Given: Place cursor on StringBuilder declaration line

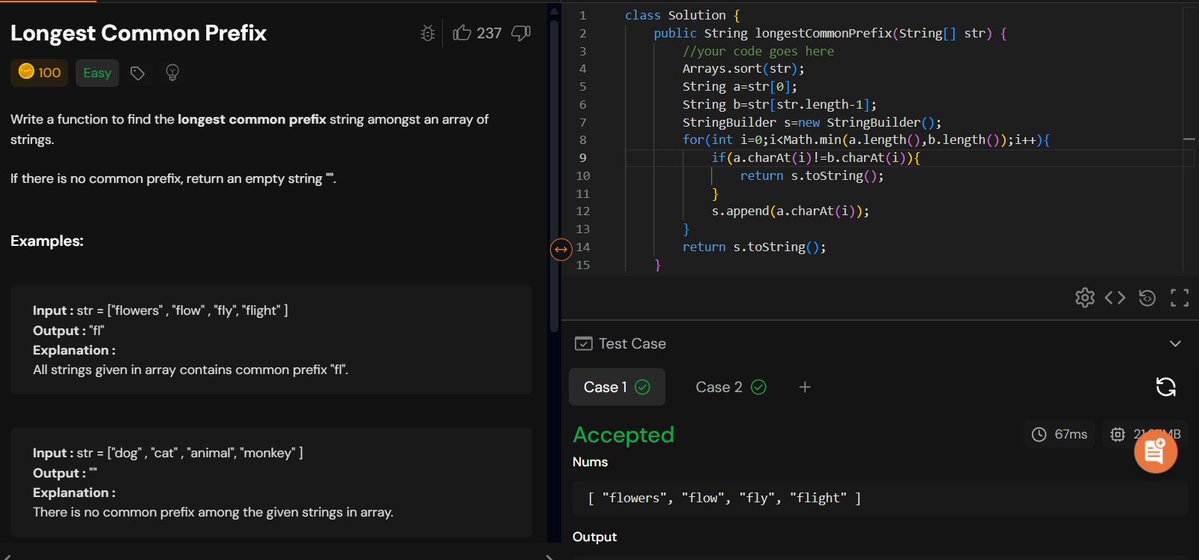Looking at the screenshot, I should [812, 122].
